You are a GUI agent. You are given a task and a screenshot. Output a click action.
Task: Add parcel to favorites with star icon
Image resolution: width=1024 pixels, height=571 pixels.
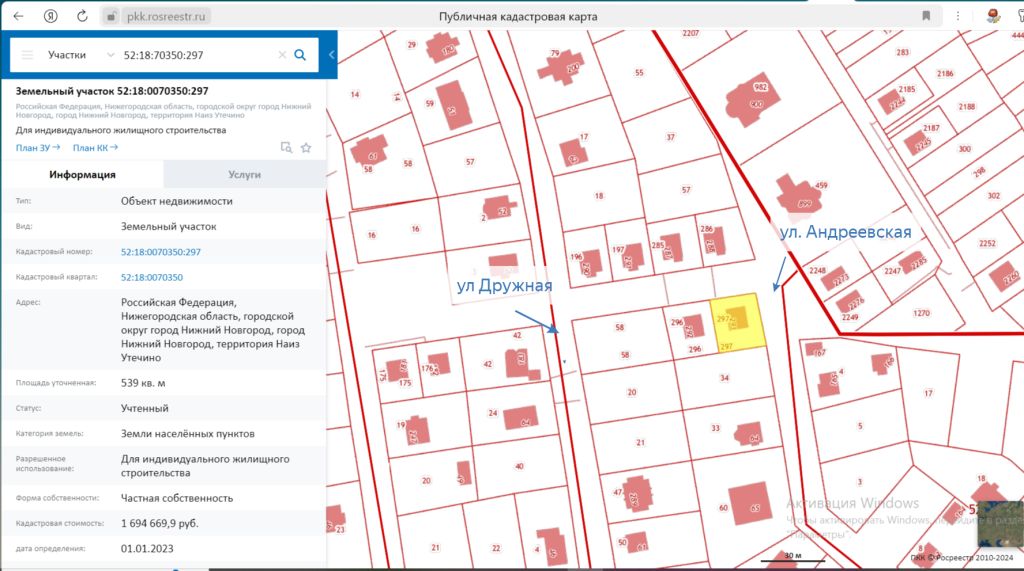(306, 147)
